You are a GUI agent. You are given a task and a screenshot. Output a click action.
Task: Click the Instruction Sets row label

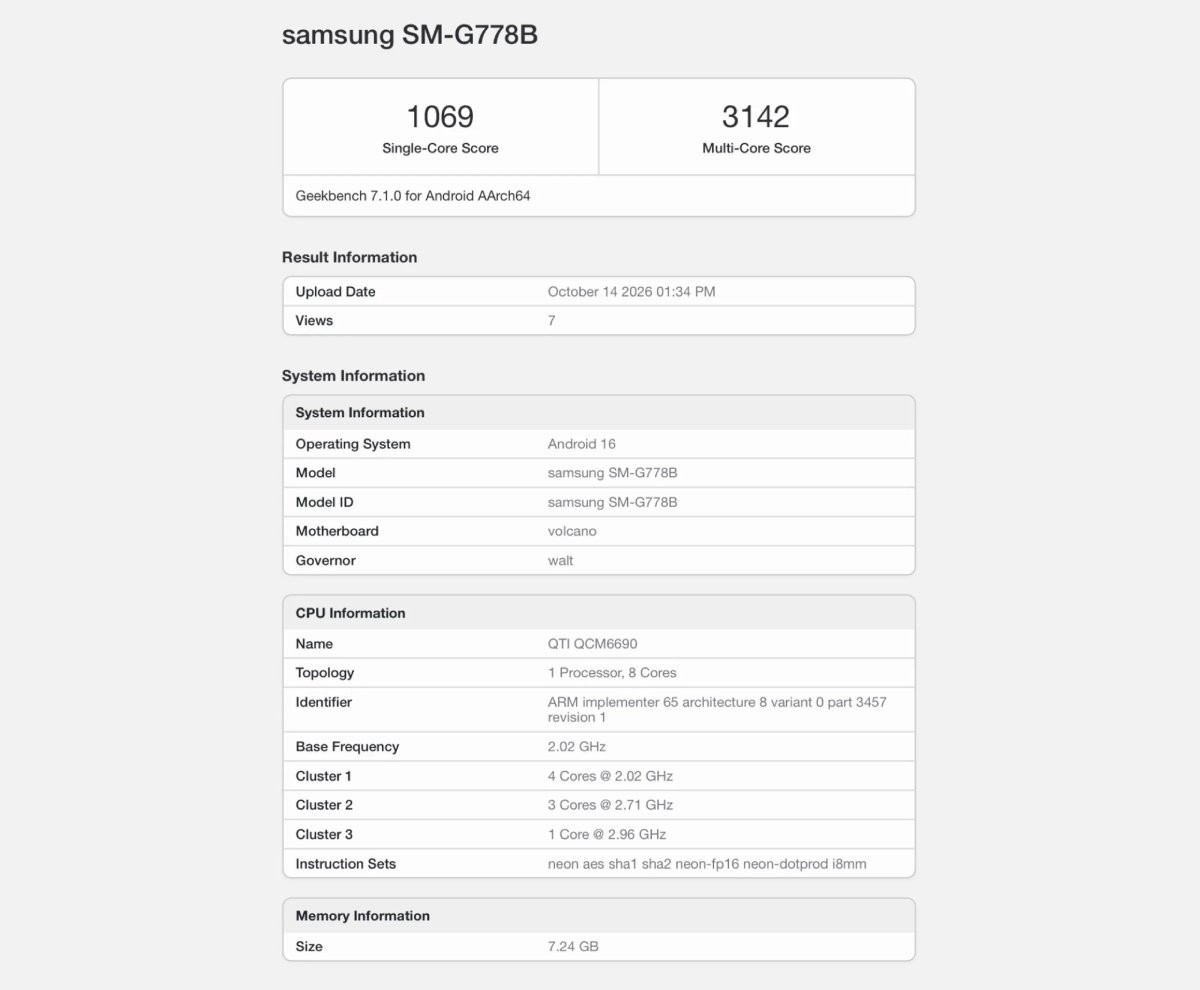[x=346, y=864]
